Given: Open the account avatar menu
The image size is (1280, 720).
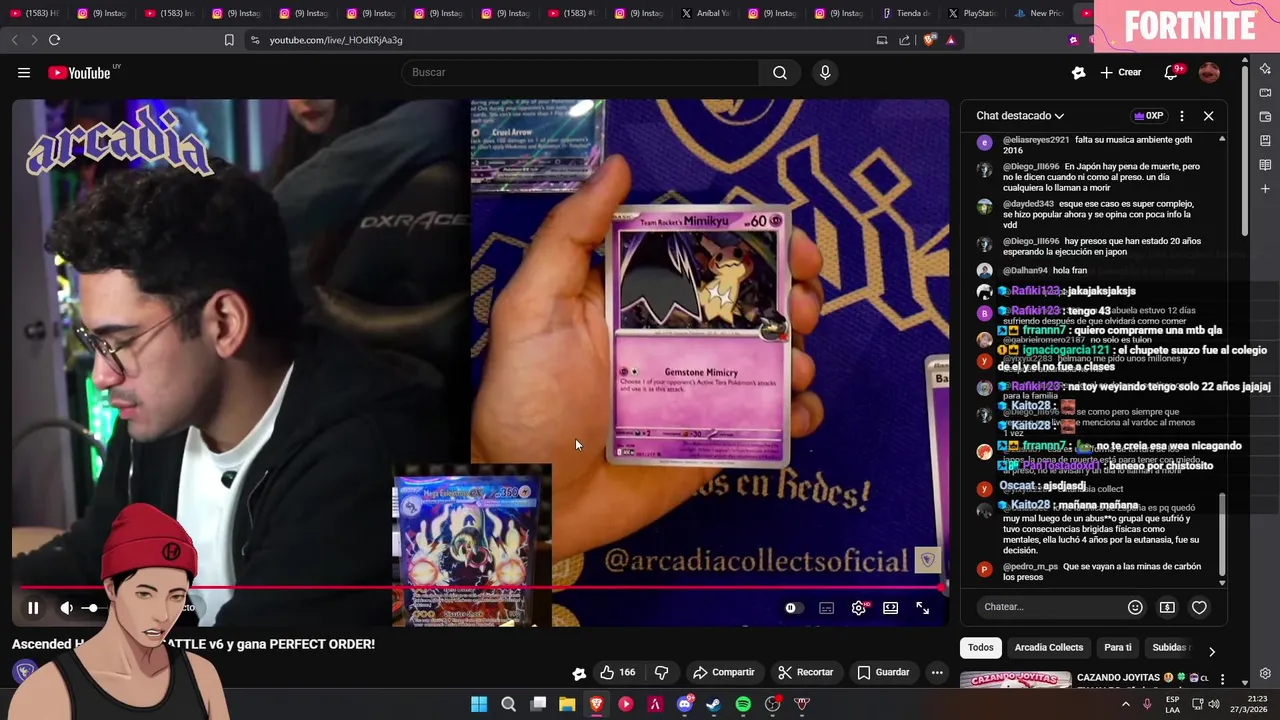Looking at the screenshot, I should click(1209, 72).
